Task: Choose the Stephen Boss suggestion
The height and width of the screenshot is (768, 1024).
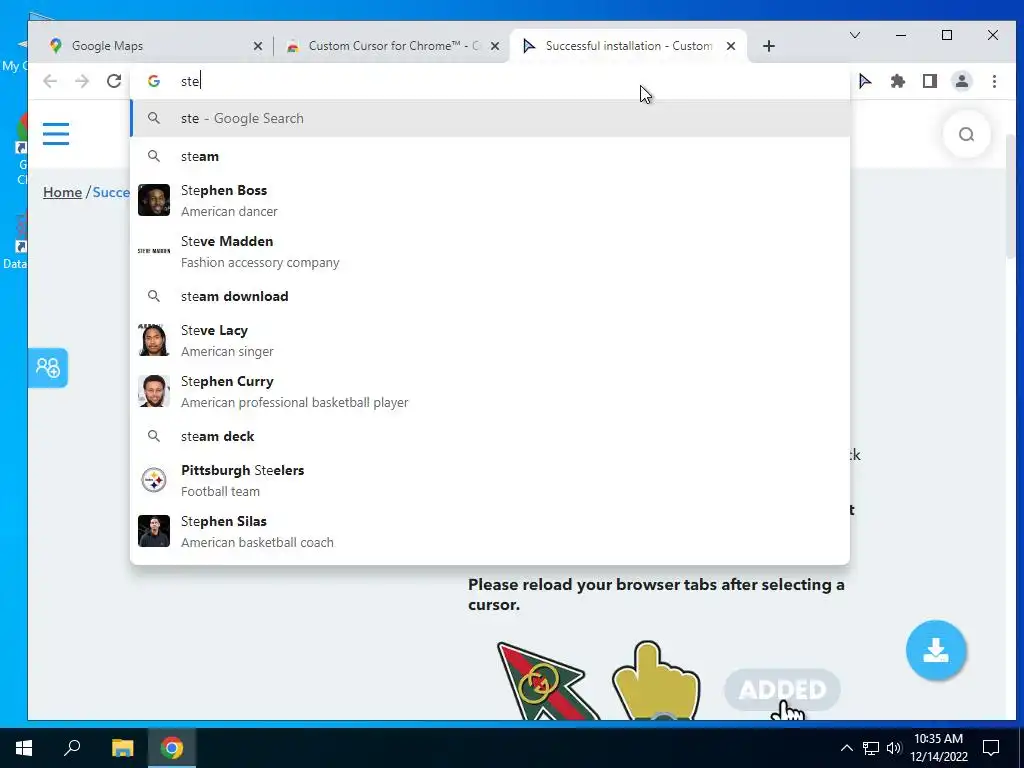Action: [490, 200]
